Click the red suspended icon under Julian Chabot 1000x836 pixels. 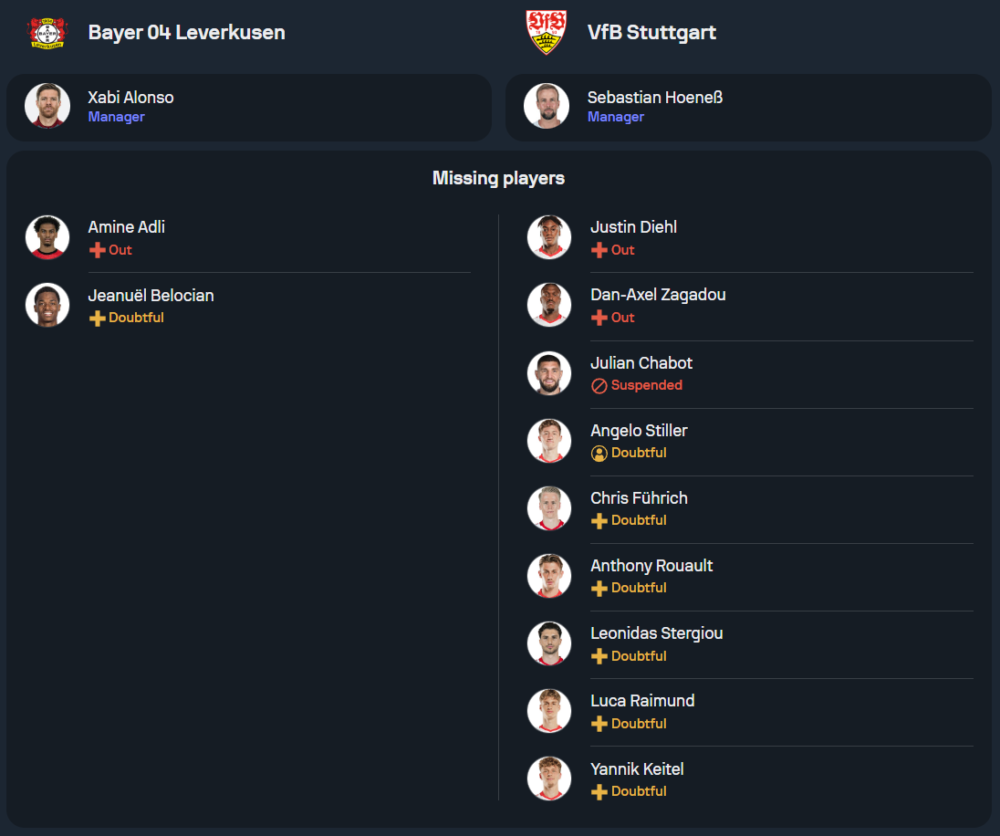coord(599,386)
